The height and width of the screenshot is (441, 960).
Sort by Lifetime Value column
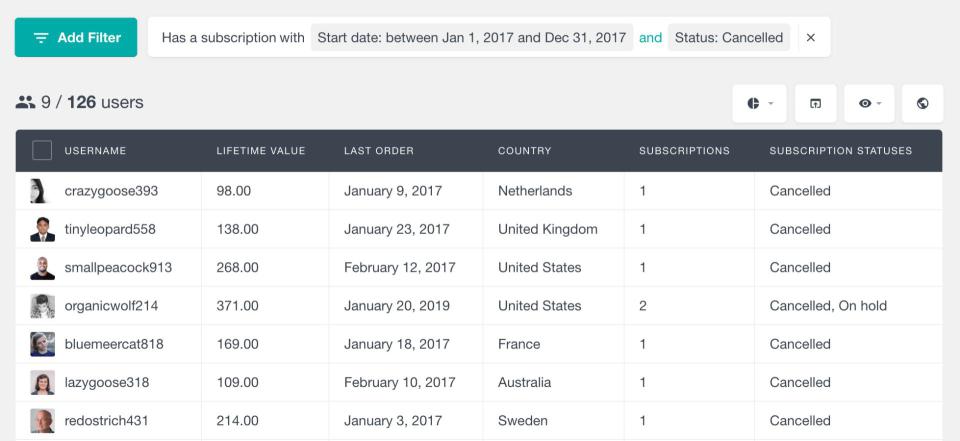point(260,151)
